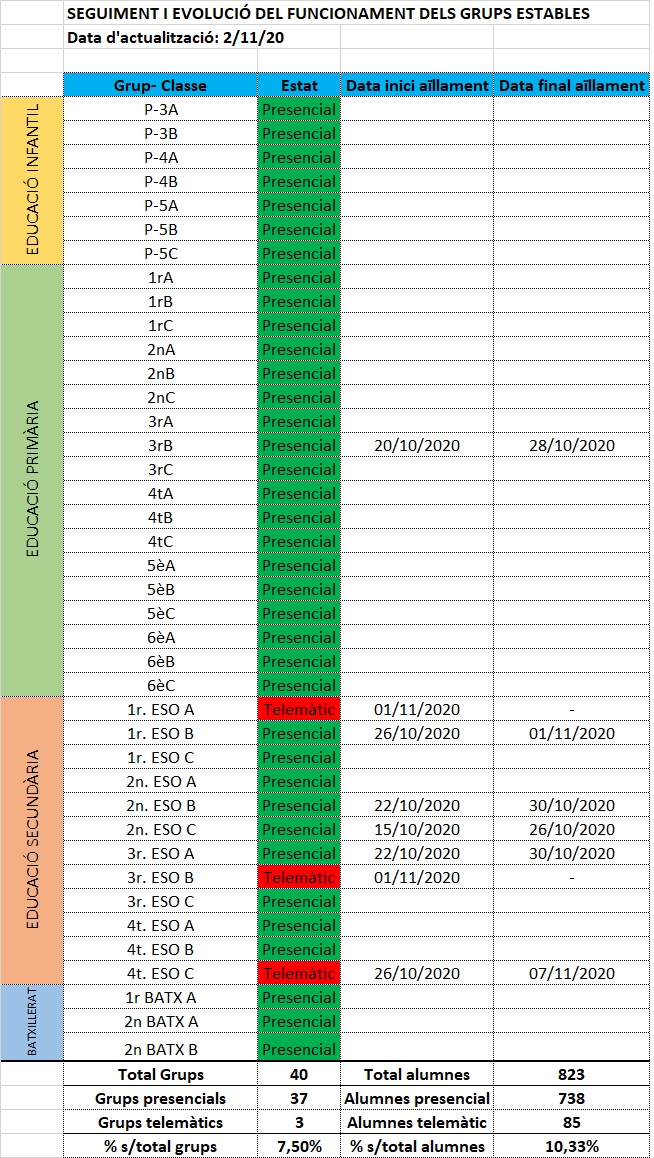
Task: Click the Data final aïllament header
Action: click(x=571, y=85)
